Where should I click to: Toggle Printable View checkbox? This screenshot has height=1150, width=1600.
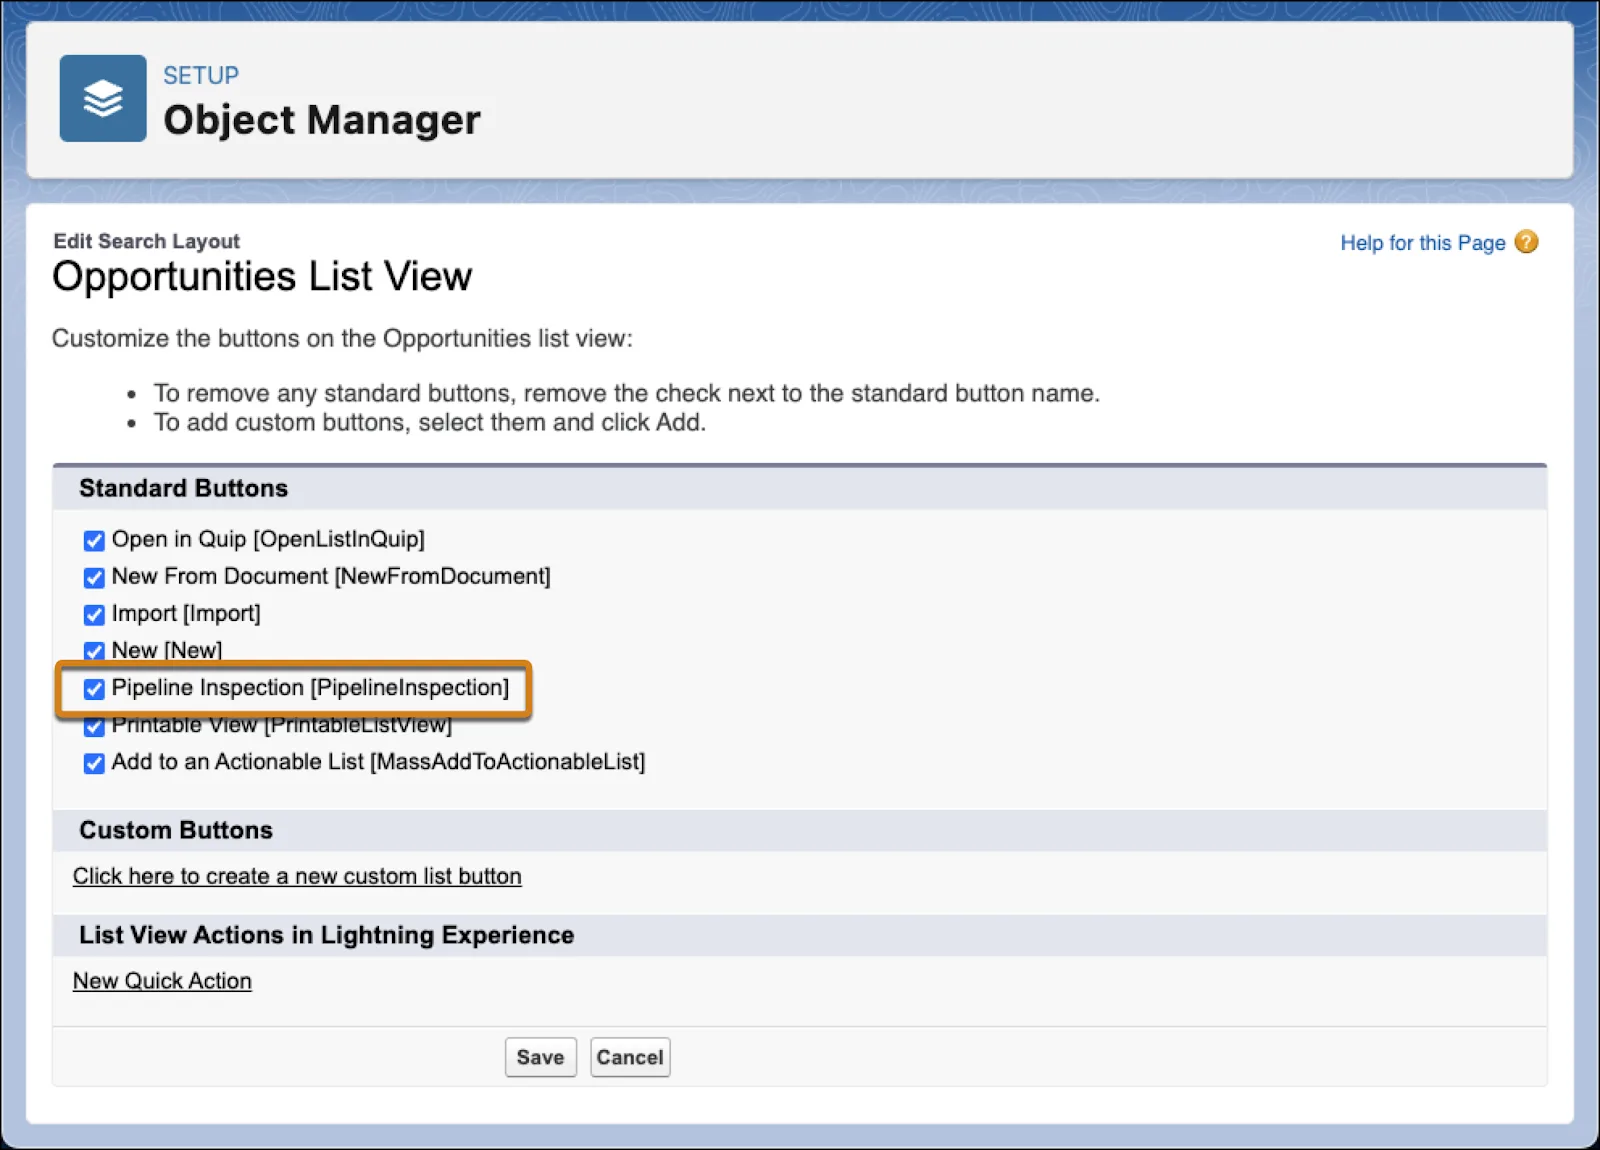pyautogui.click(x=94, y=726)
